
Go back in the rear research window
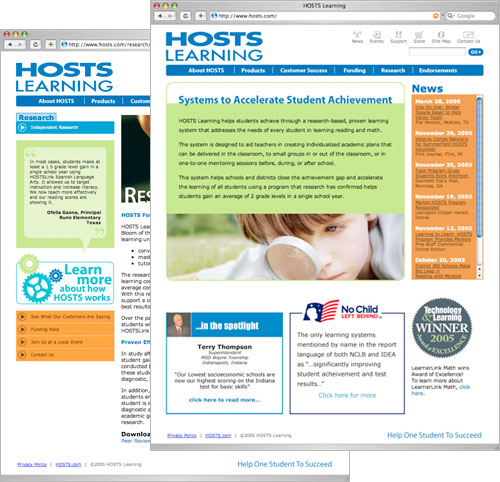(x=10, y=44)
